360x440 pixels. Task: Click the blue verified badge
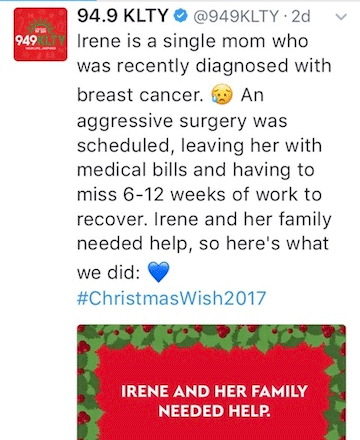click(x=181, y=16)
